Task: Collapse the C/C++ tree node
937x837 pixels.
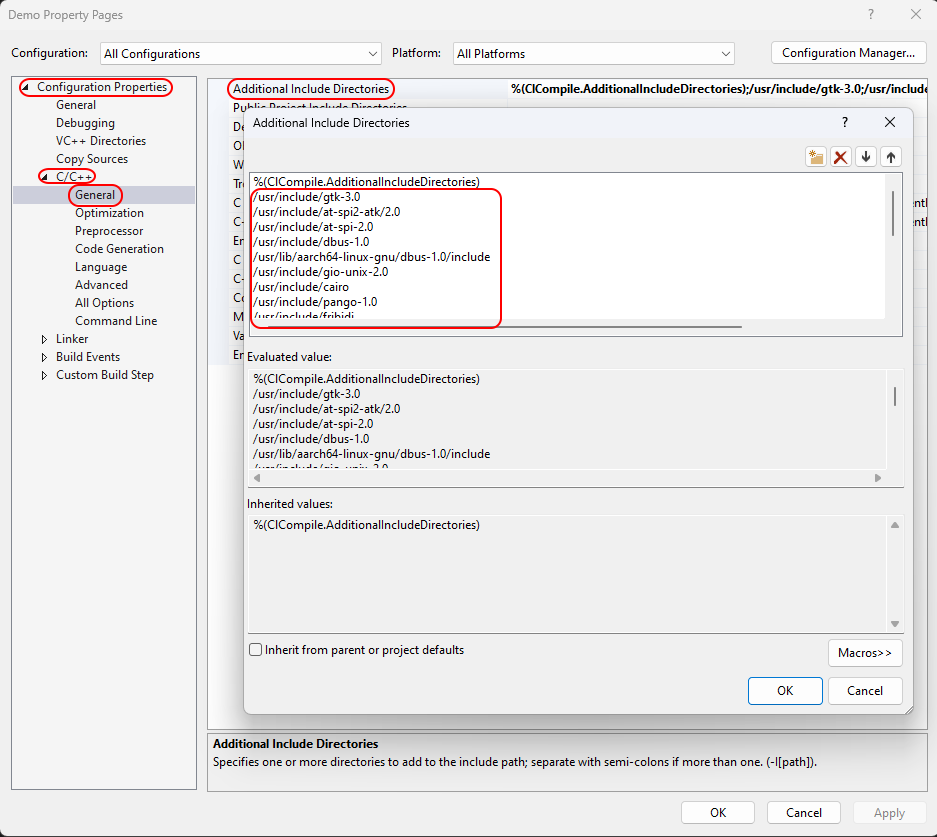Action: click(44, 177)
